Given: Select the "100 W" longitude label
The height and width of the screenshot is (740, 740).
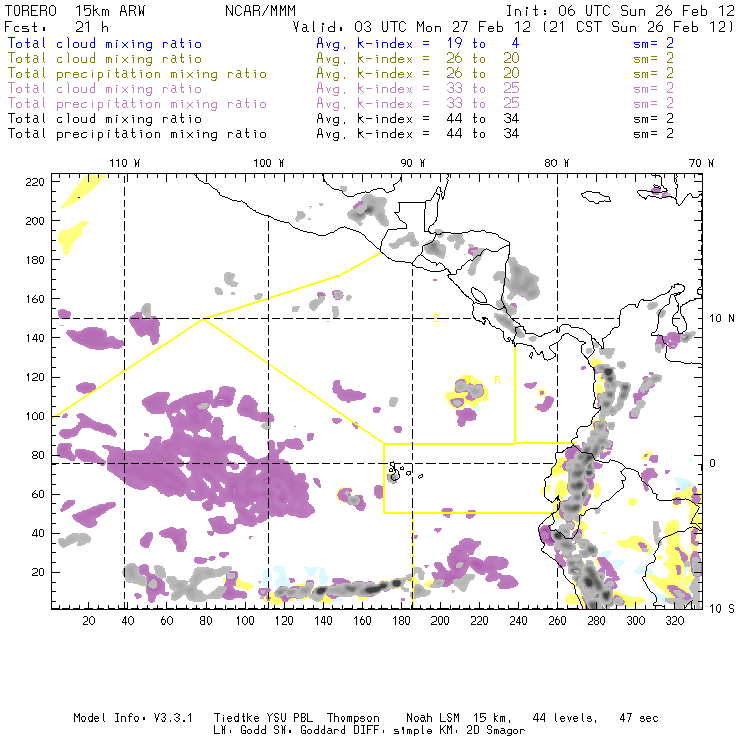Looking at the screenshot, I should pyautogui.click(x=269, y=163).
